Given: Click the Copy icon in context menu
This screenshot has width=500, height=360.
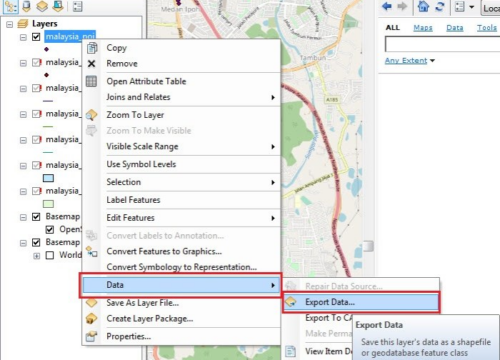Looking at the screenshot, I should coord(92,48).
